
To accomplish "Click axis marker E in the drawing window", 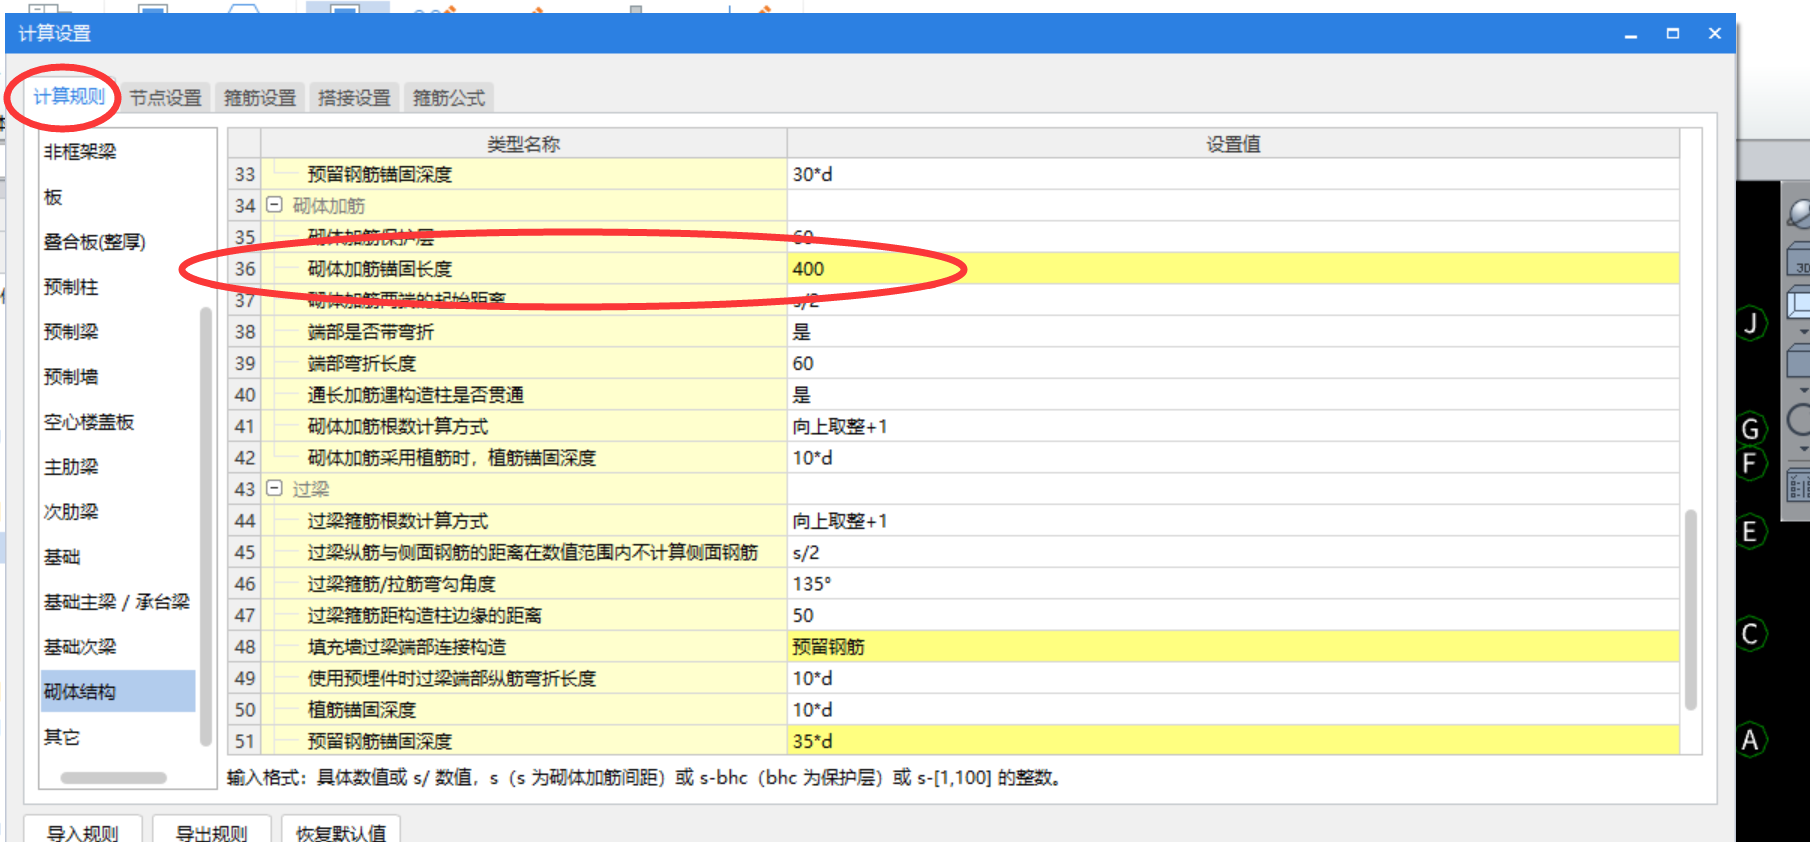I will (x=1751, y=531).
